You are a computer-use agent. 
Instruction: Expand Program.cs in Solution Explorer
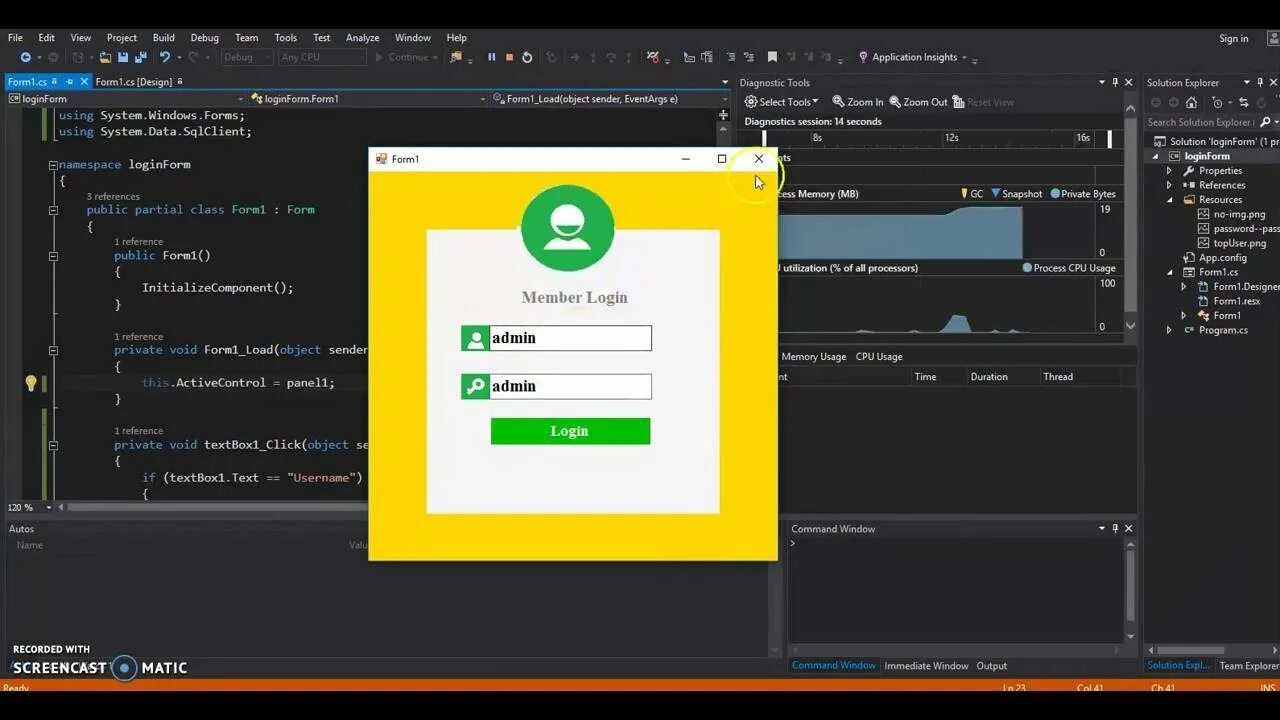1169,330
